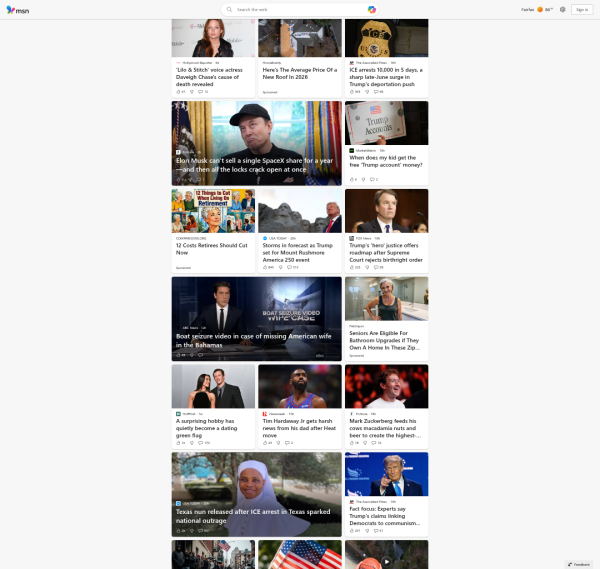The image size is (600, 569).
Task: Click the Fairfax weather location text
Action: coord(527,10)
